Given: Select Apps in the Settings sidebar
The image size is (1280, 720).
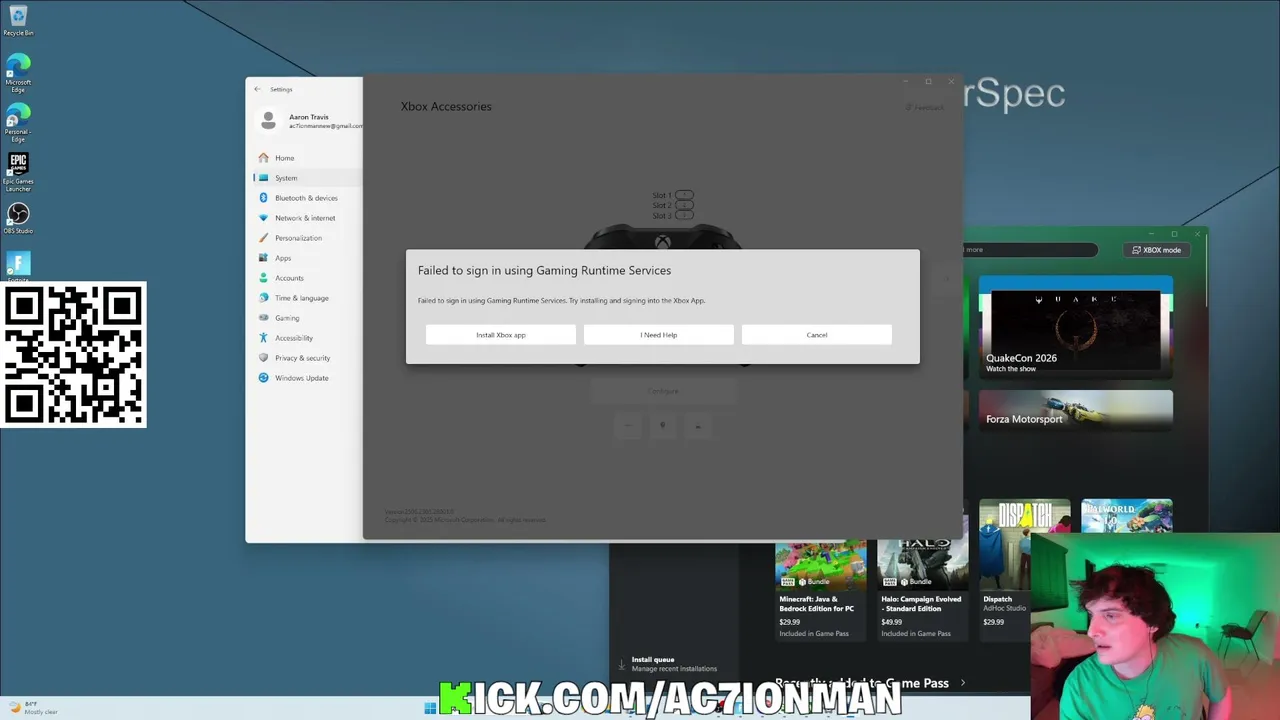Looking at the screenshot, I should pos(308,258).
